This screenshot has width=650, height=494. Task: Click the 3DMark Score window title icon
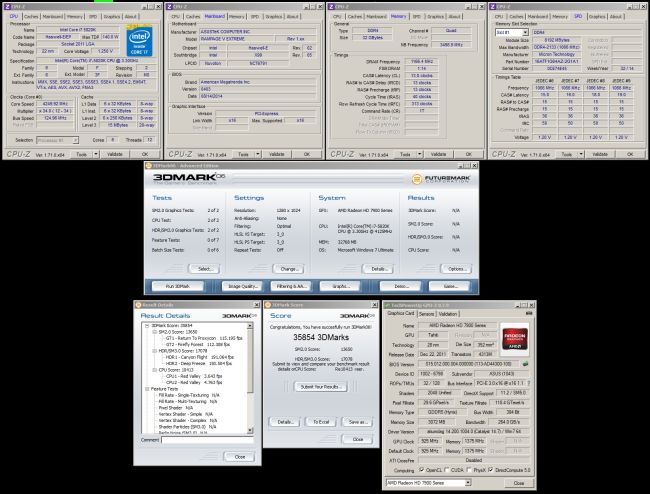point(268,305)
